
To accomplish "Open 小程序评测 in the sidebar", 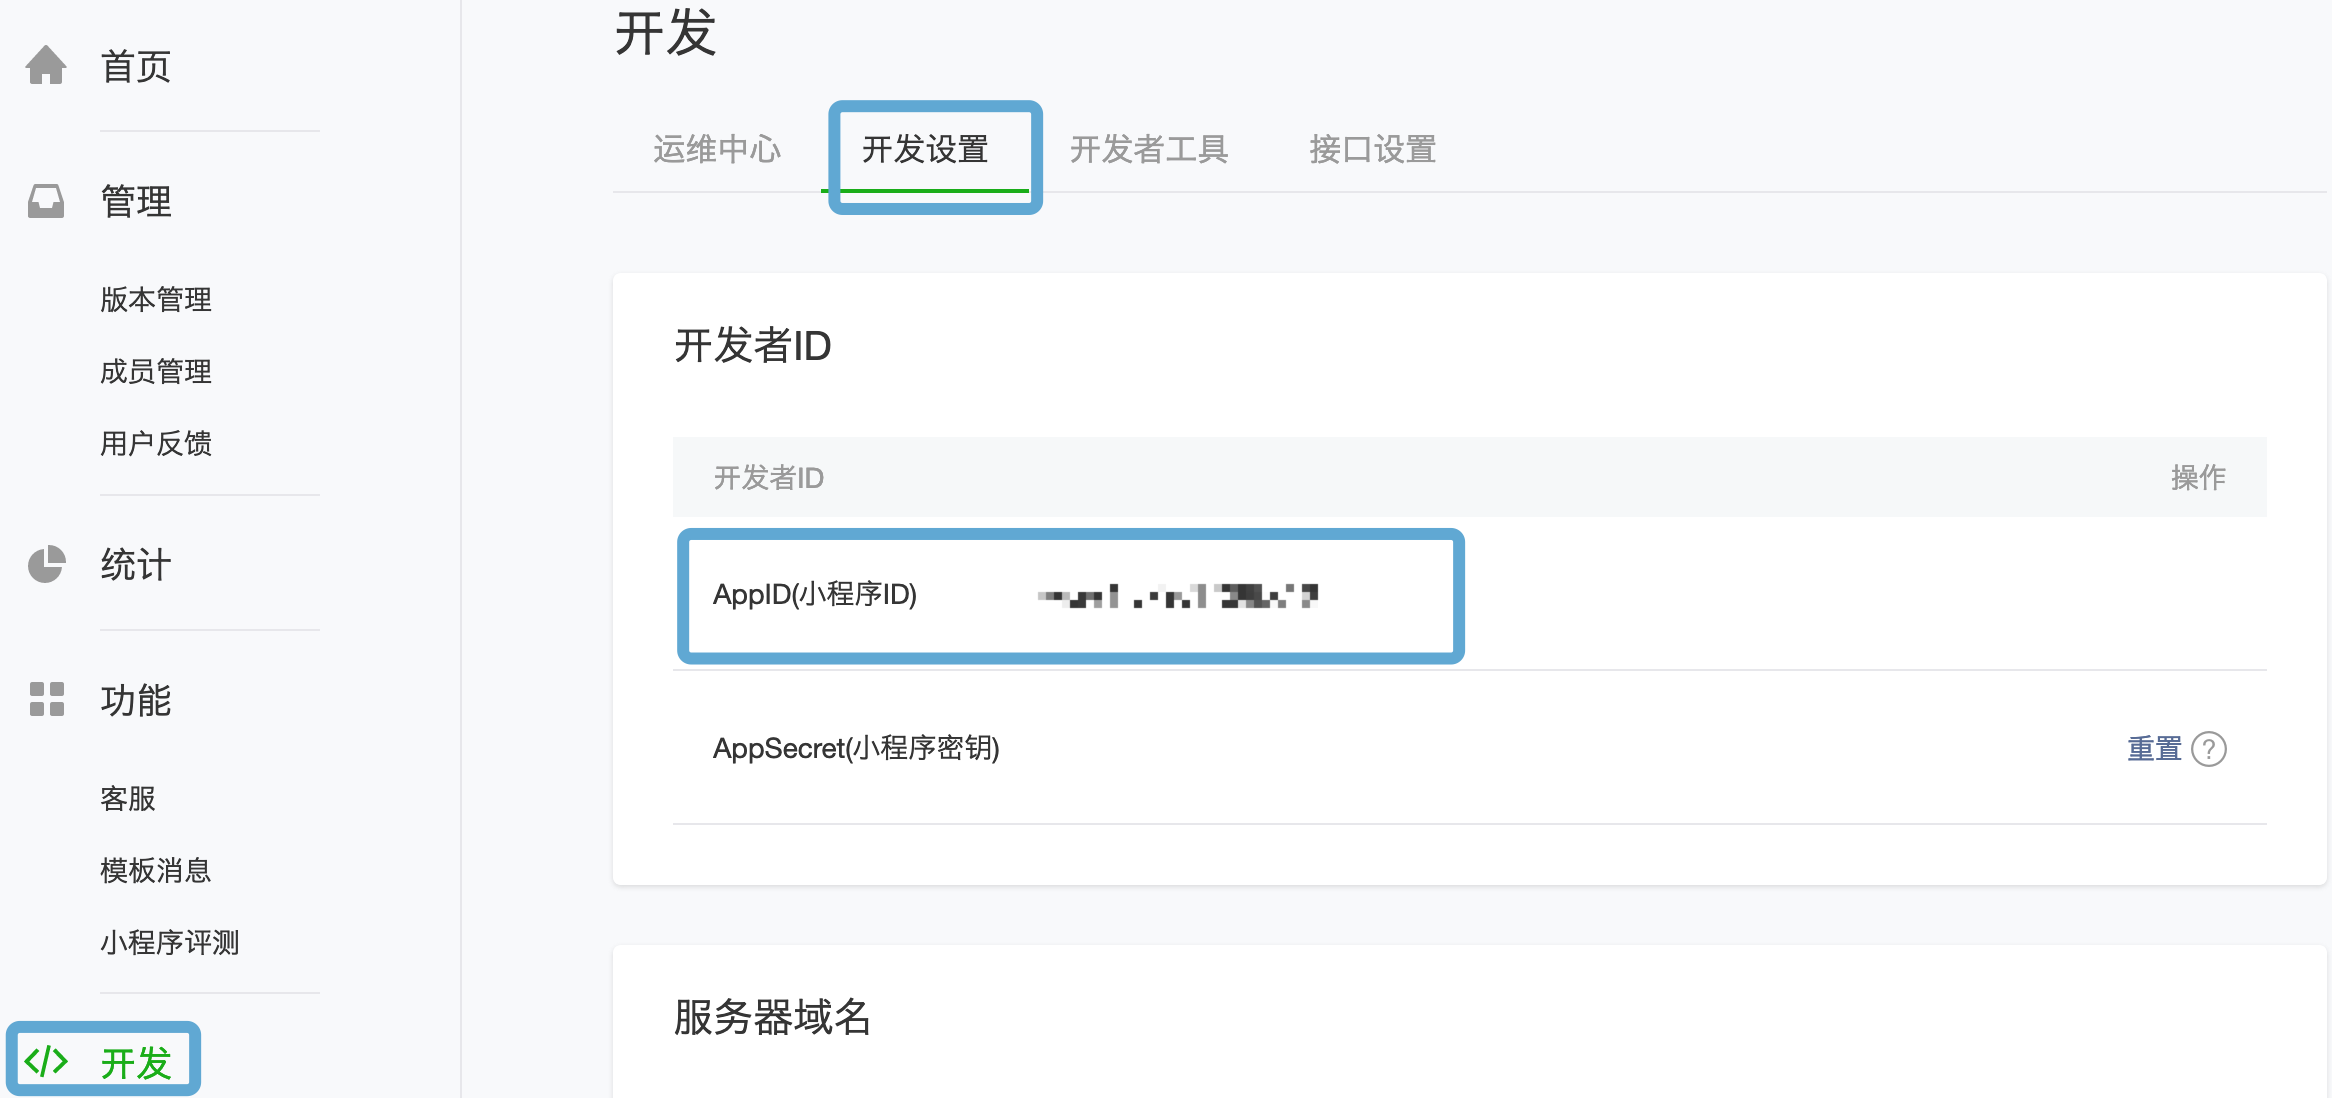I will [170, 942].
